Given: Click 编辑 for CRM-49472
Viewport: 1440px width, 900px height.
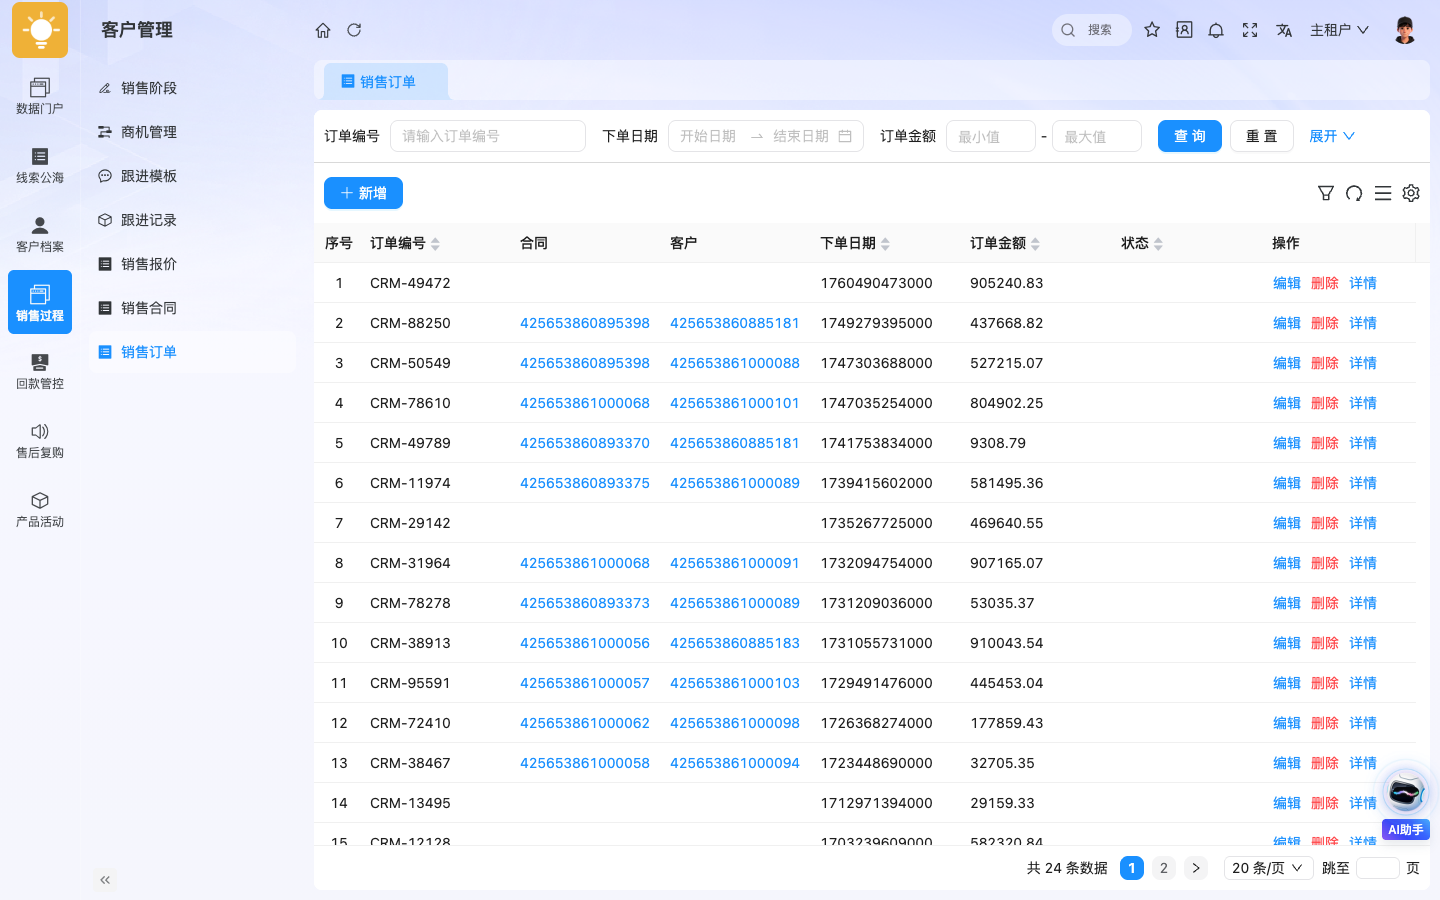Looking at the screenshot, I should [1287, 283].
